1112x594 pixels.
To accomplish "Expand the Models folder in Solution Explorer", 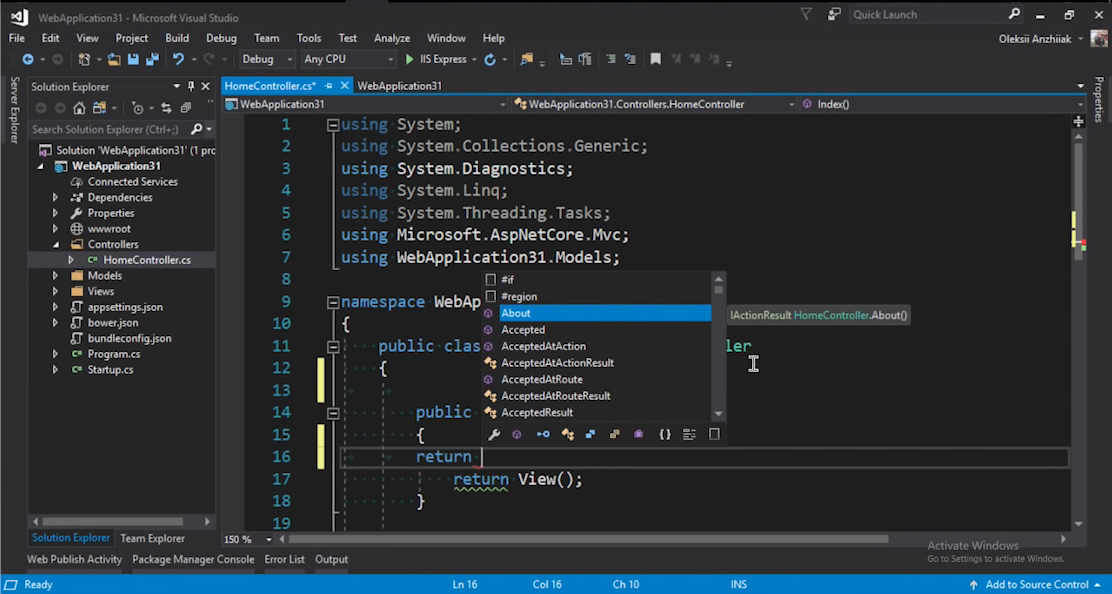I will point(56,276).
